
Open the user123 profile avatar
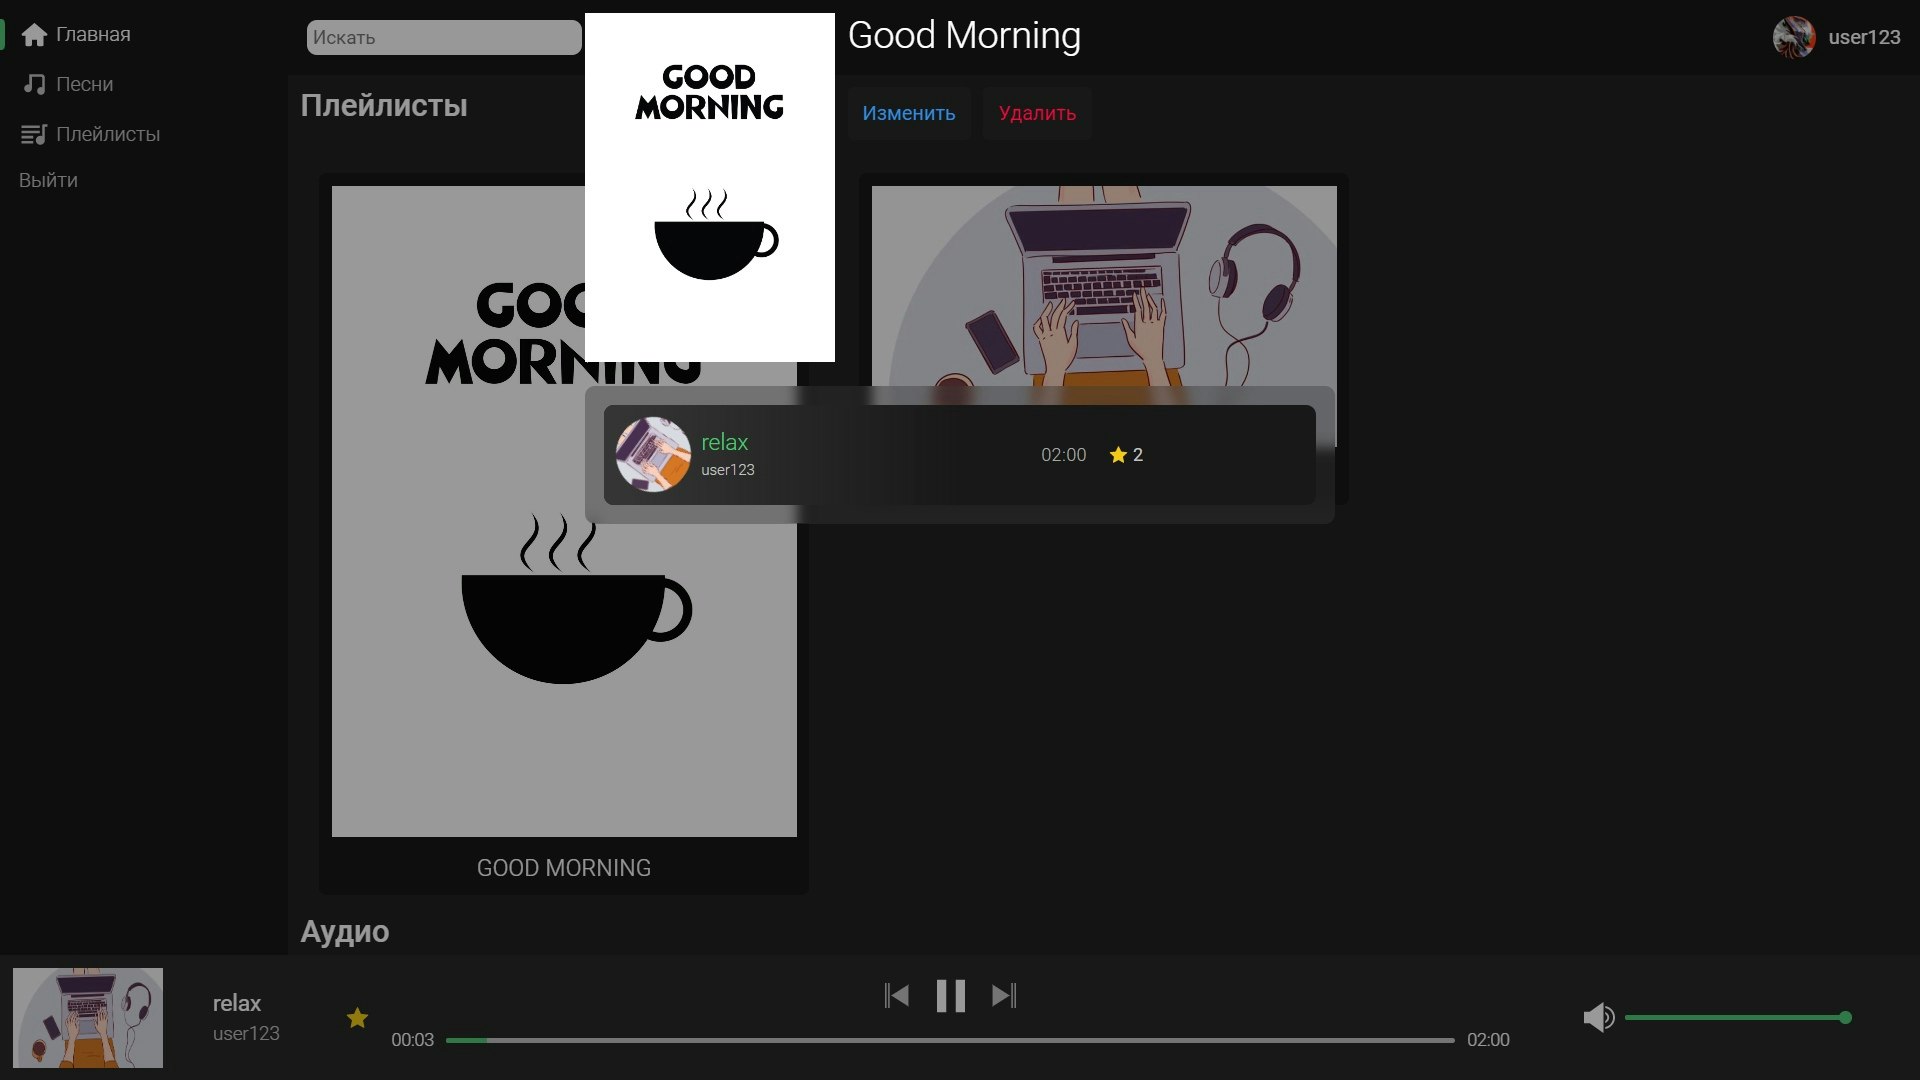click(x=1794, y=37)
